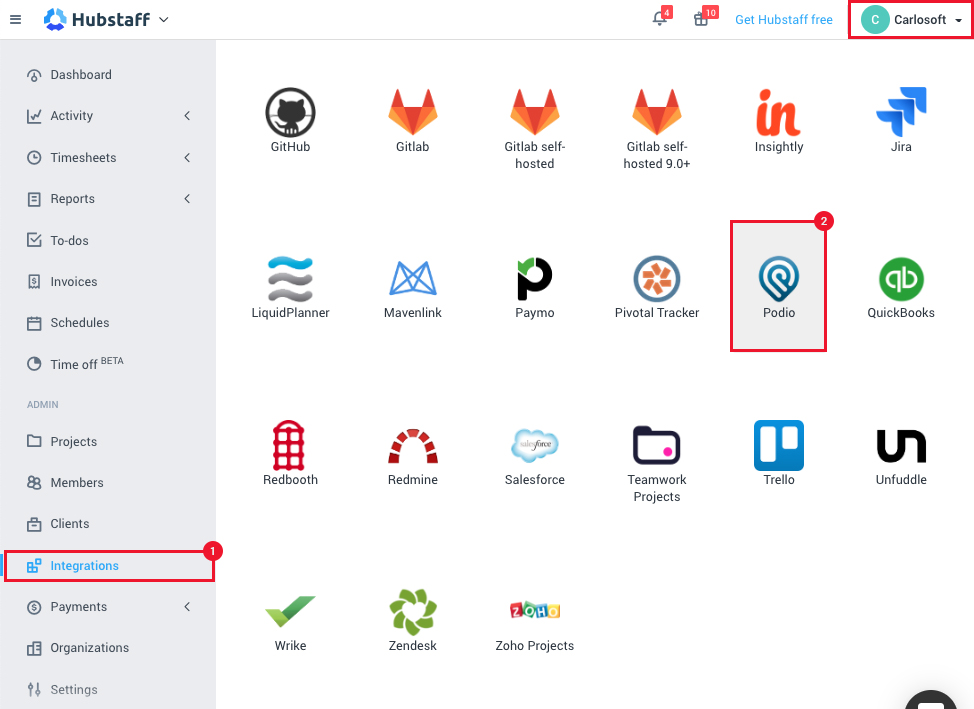Select the Redmine integration icon
Screen dimensions: 974x709
pyautogui.click(x=412, y=445)
